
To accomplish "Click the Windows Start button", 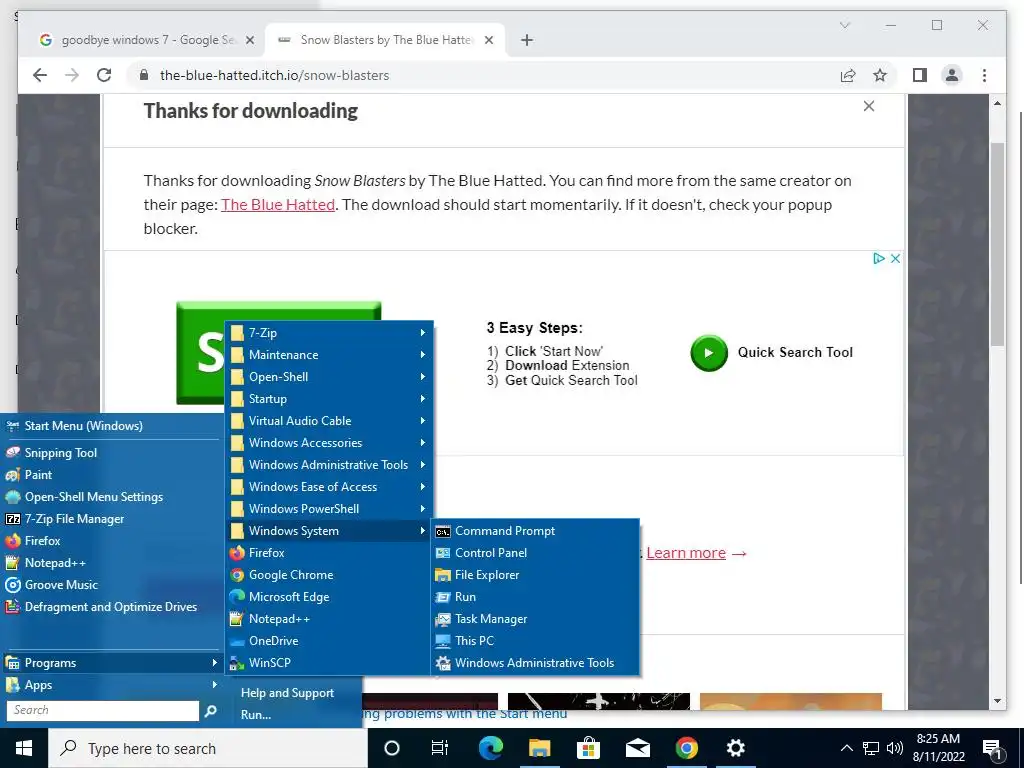I will pos(24,748).
